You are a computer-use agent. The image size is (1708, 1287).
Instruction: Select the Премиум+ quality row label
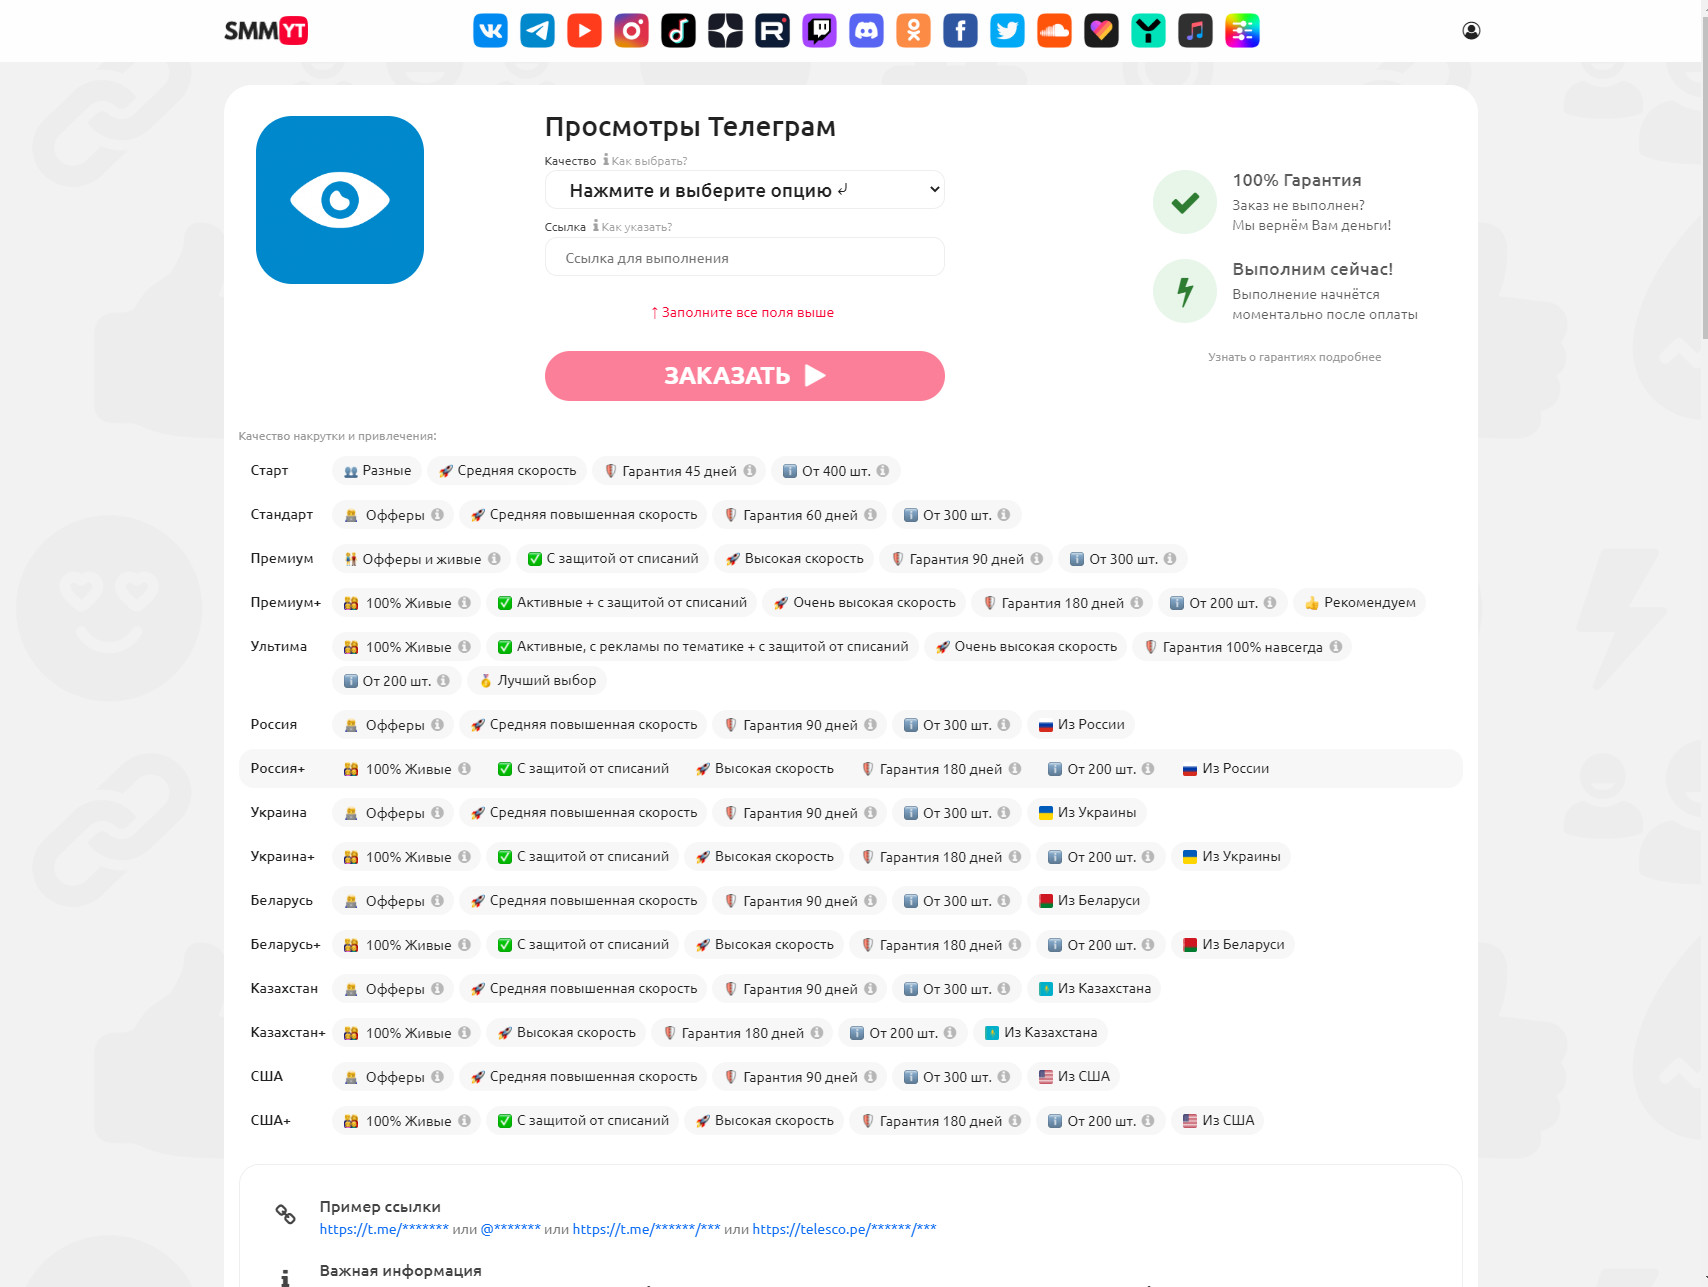286,603
